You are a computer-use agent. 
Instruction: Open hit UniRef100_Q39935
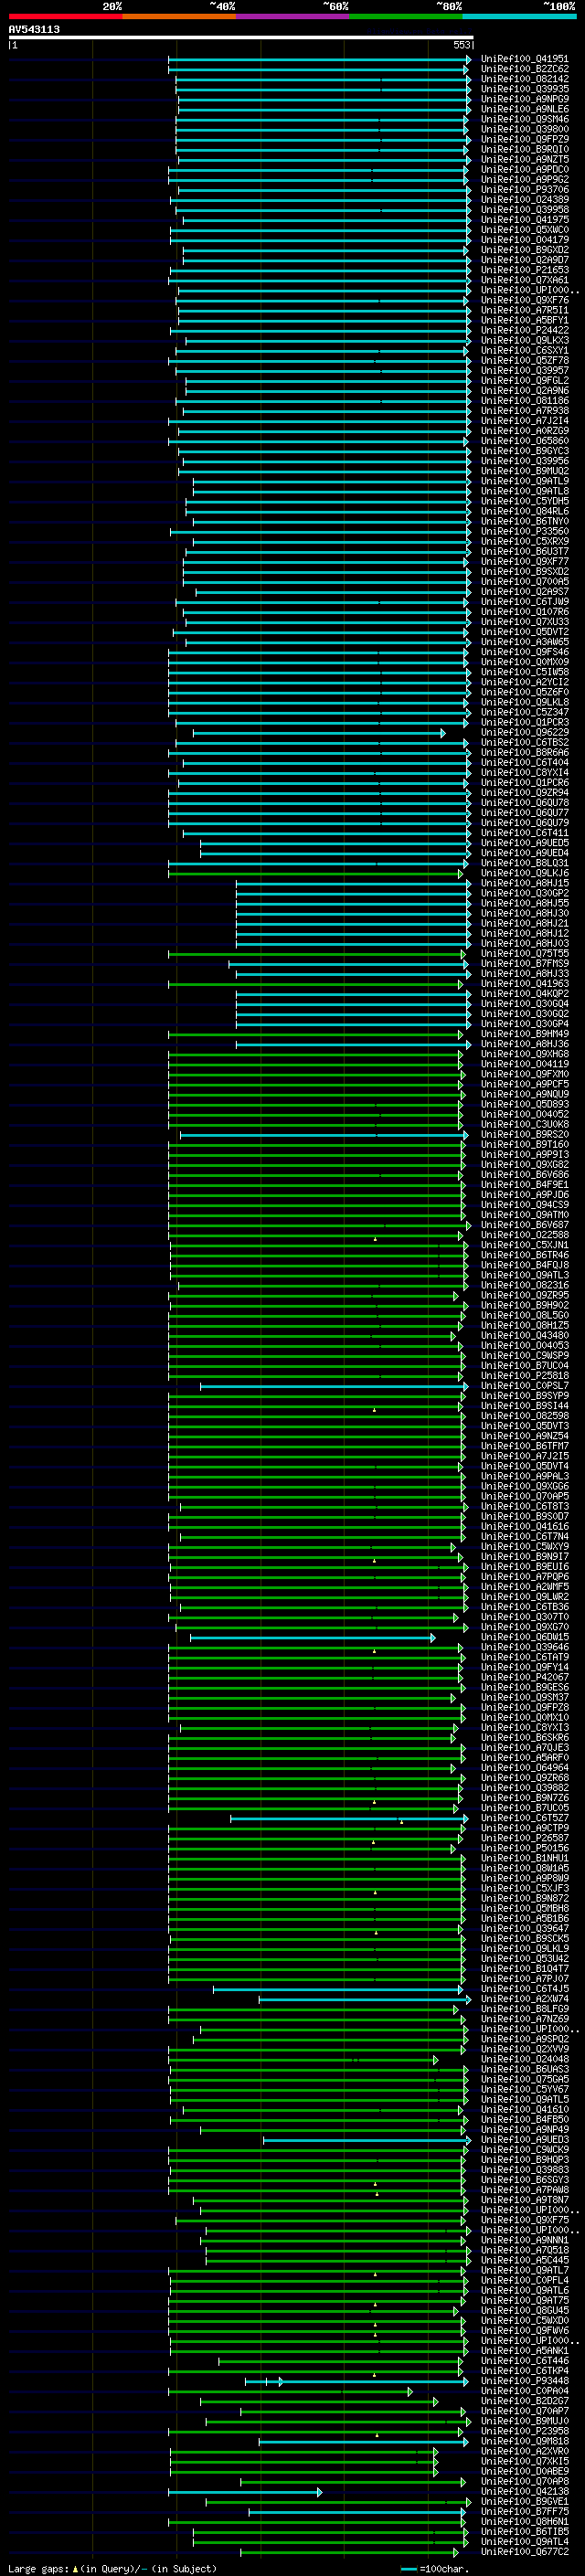pyautogui.click(x=525, y=89)
